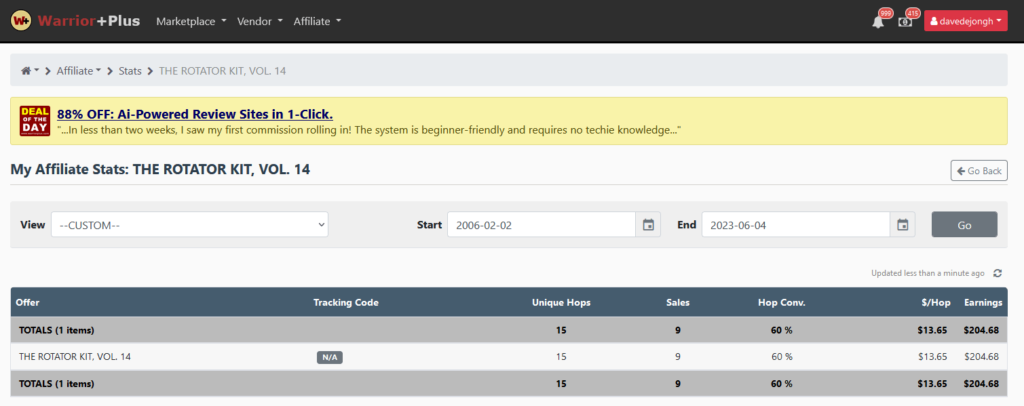The image size is (1024, 406).
Task: Click the home icon in the breadcrumb
Action: (26, 70)
